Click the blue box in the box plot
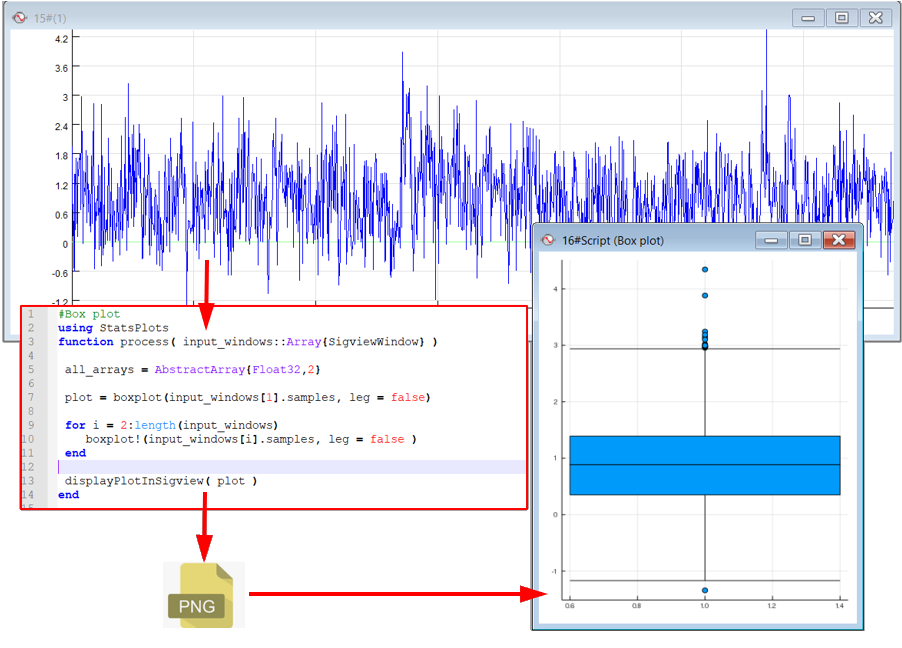The image size is (902, 648). pyautogui.click(x=705, y=465)
